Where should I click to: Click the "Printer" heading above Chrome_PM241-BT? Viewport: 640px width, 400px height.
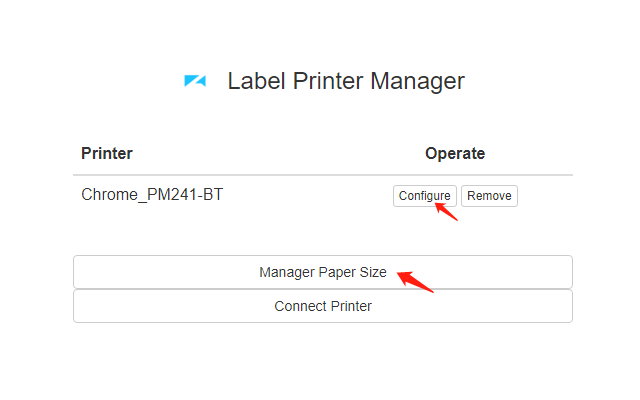[107, 153]
